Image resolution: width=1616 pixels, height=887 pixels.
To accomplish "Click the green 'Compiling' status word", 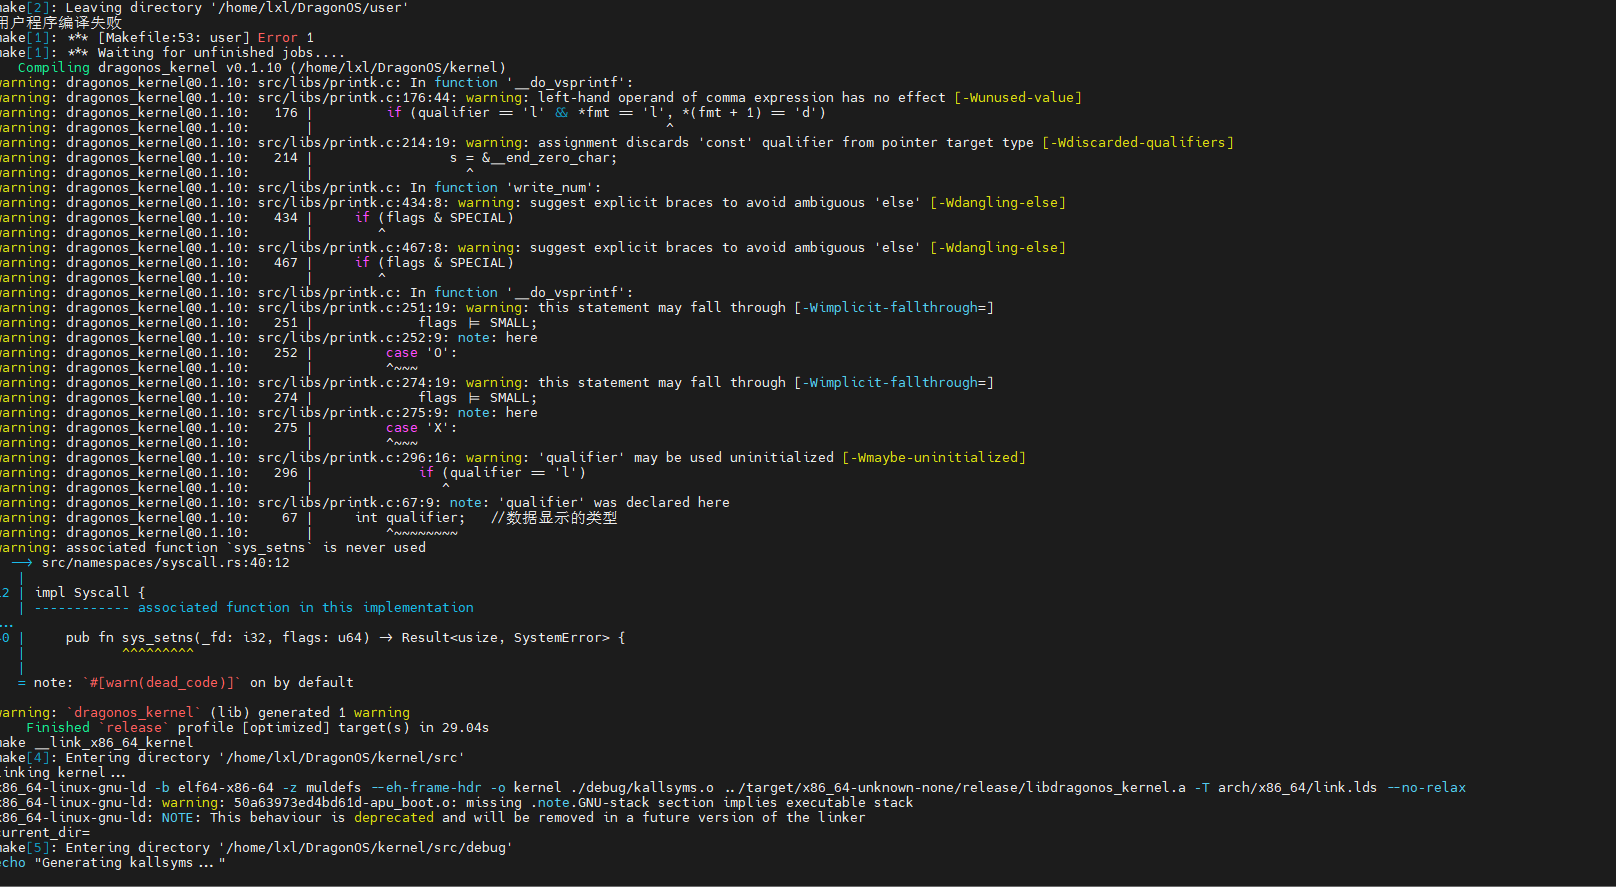I will point(53,68).
